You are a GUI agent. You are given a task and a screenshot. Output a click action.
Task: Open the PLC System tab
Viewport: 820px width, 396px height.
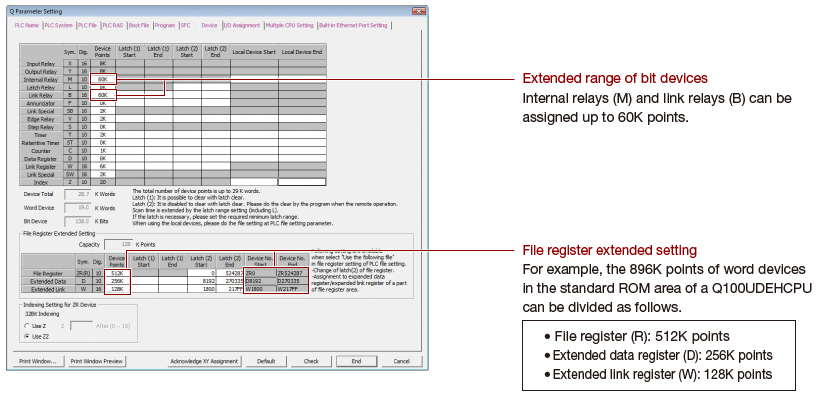coord(58,25)
